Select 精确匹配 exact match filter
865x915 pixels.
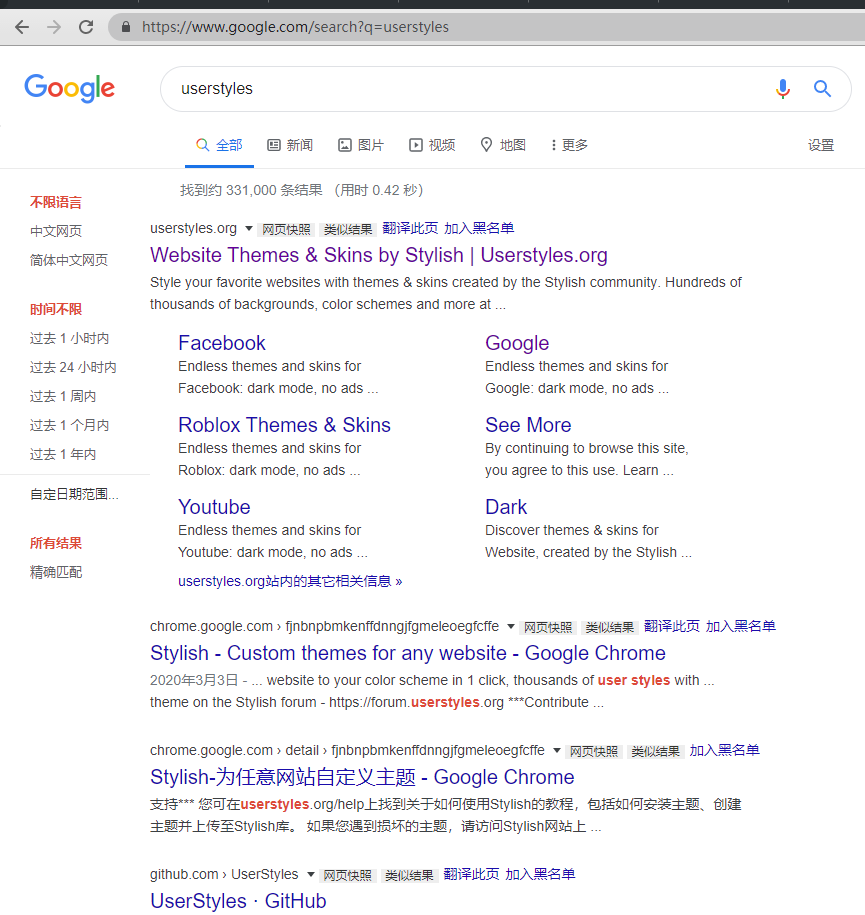point(56,572)
